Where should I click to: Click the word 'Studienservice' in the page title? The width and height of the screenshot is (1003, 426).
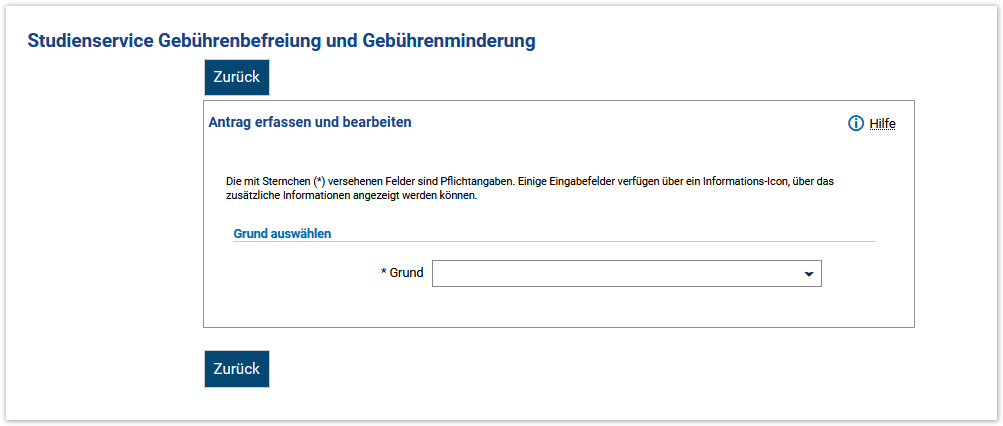(x=90, y=41)
